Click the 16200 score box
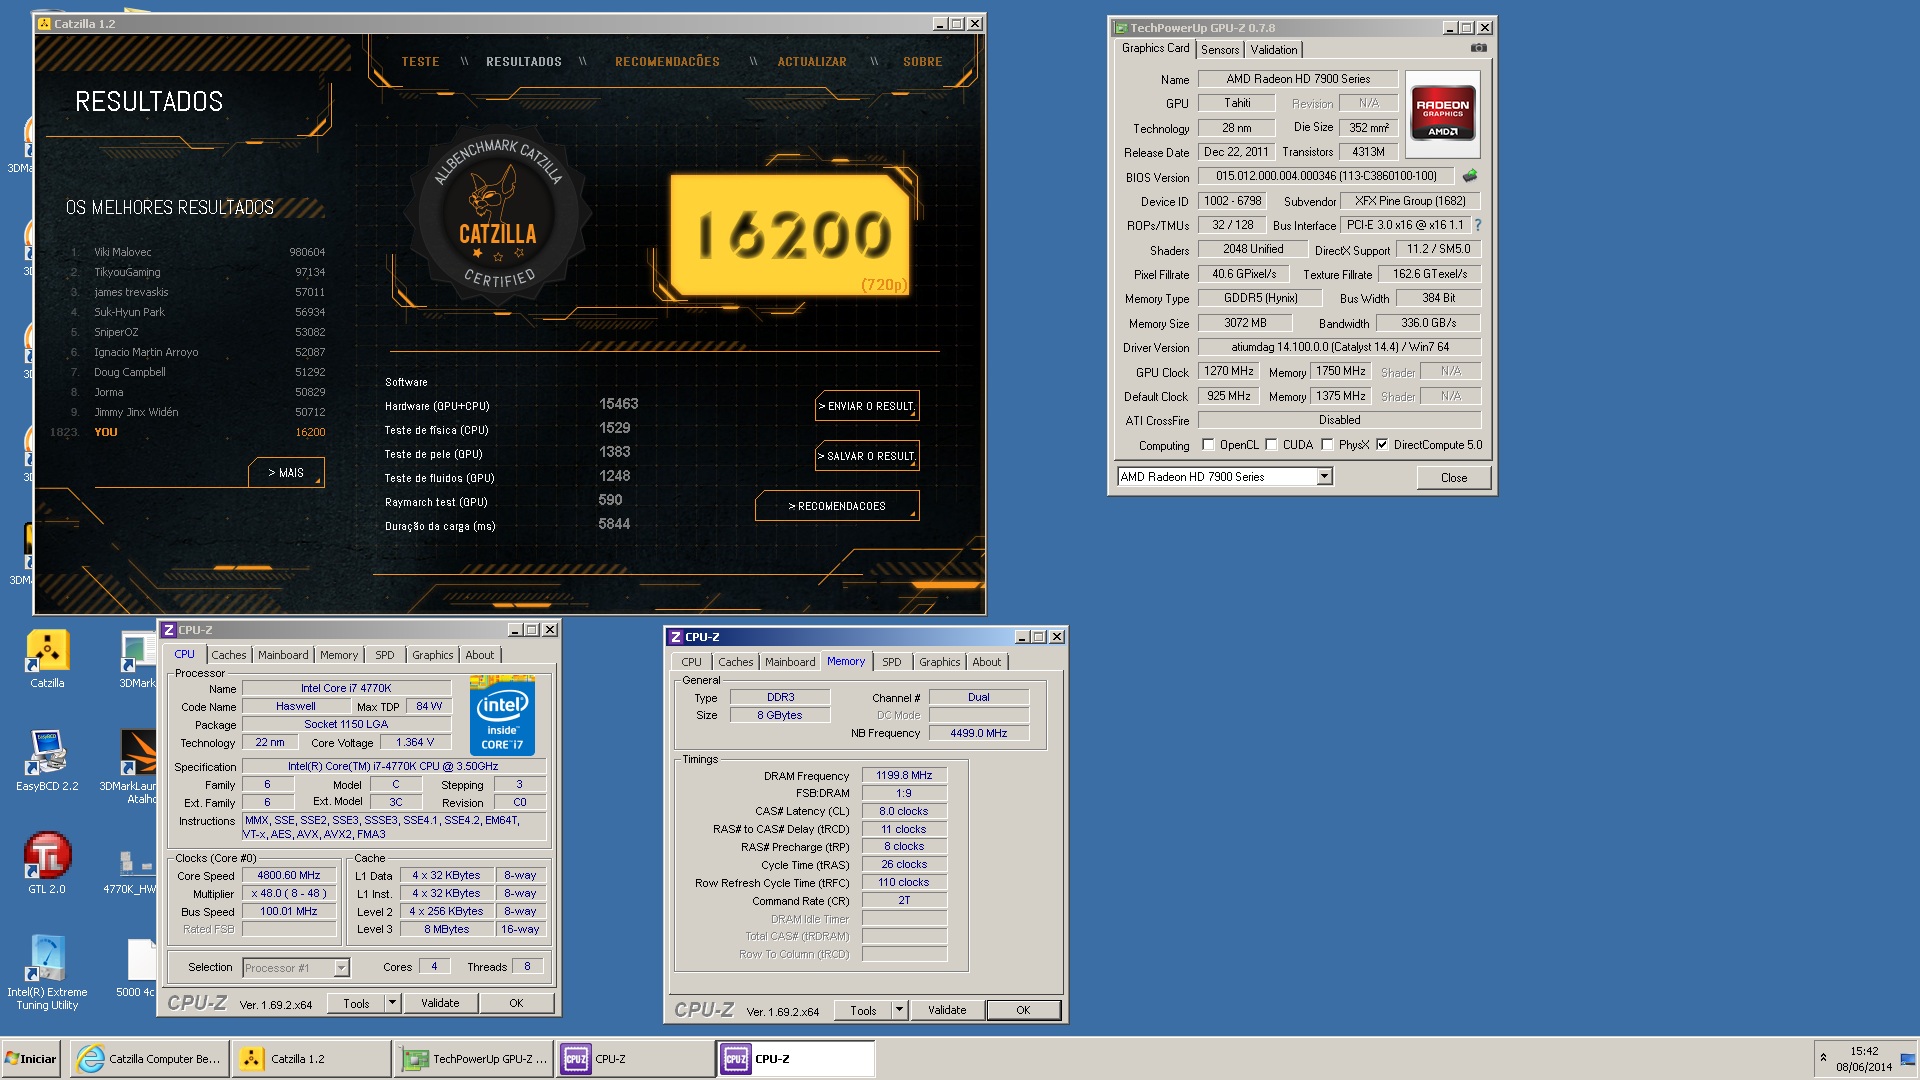The image size is (1920, 1080). [791, 236]
